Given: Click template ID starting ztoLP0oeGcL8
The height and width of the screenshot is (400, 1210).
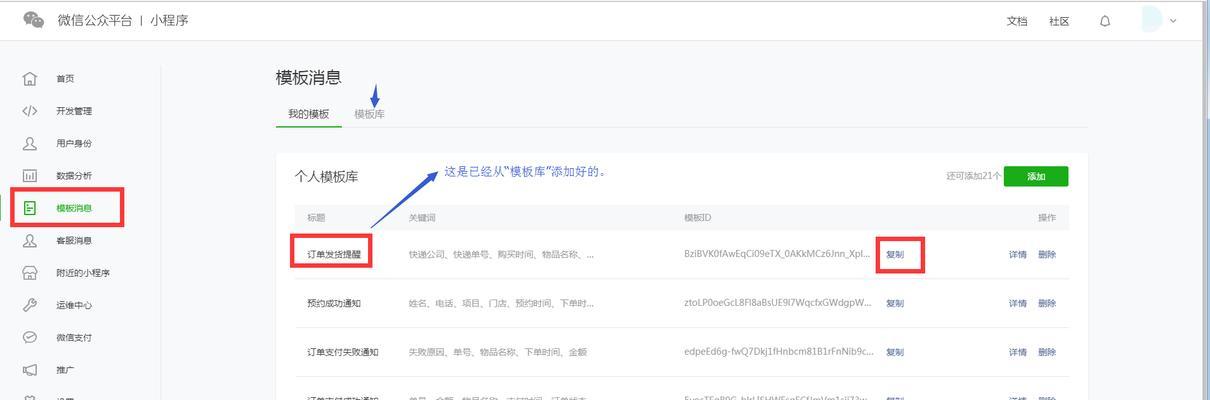Looking at the screenshot, I should [x=777, y=303].
